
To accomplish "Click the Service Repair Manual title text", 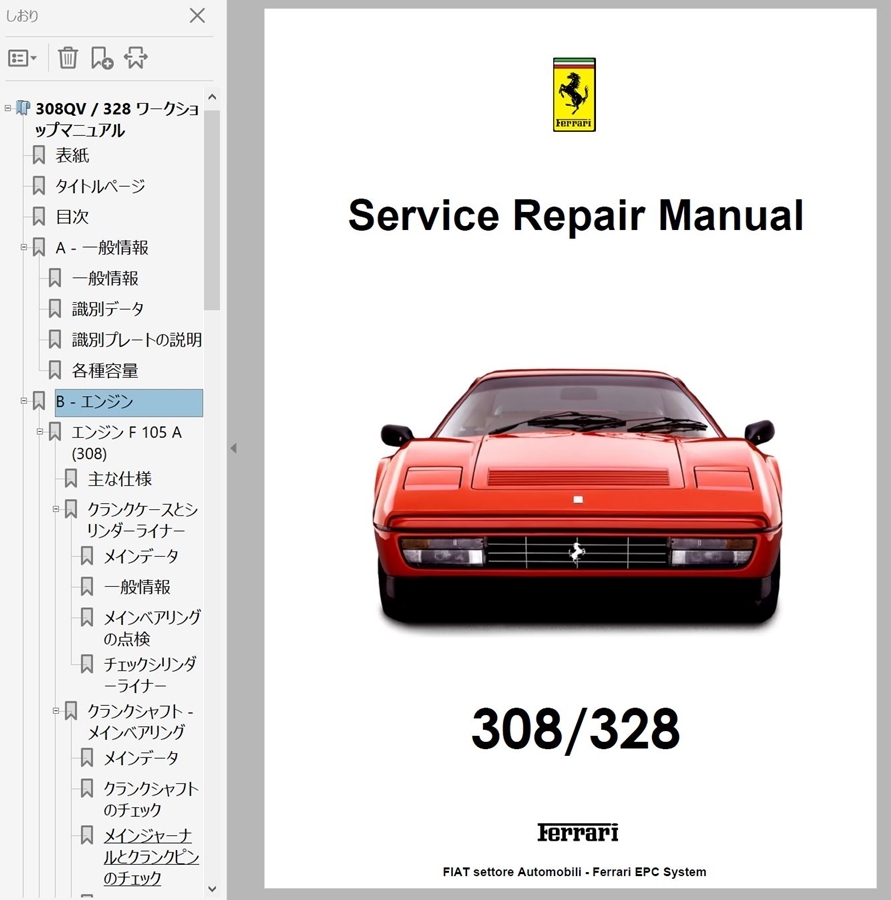I will (576, 215).
